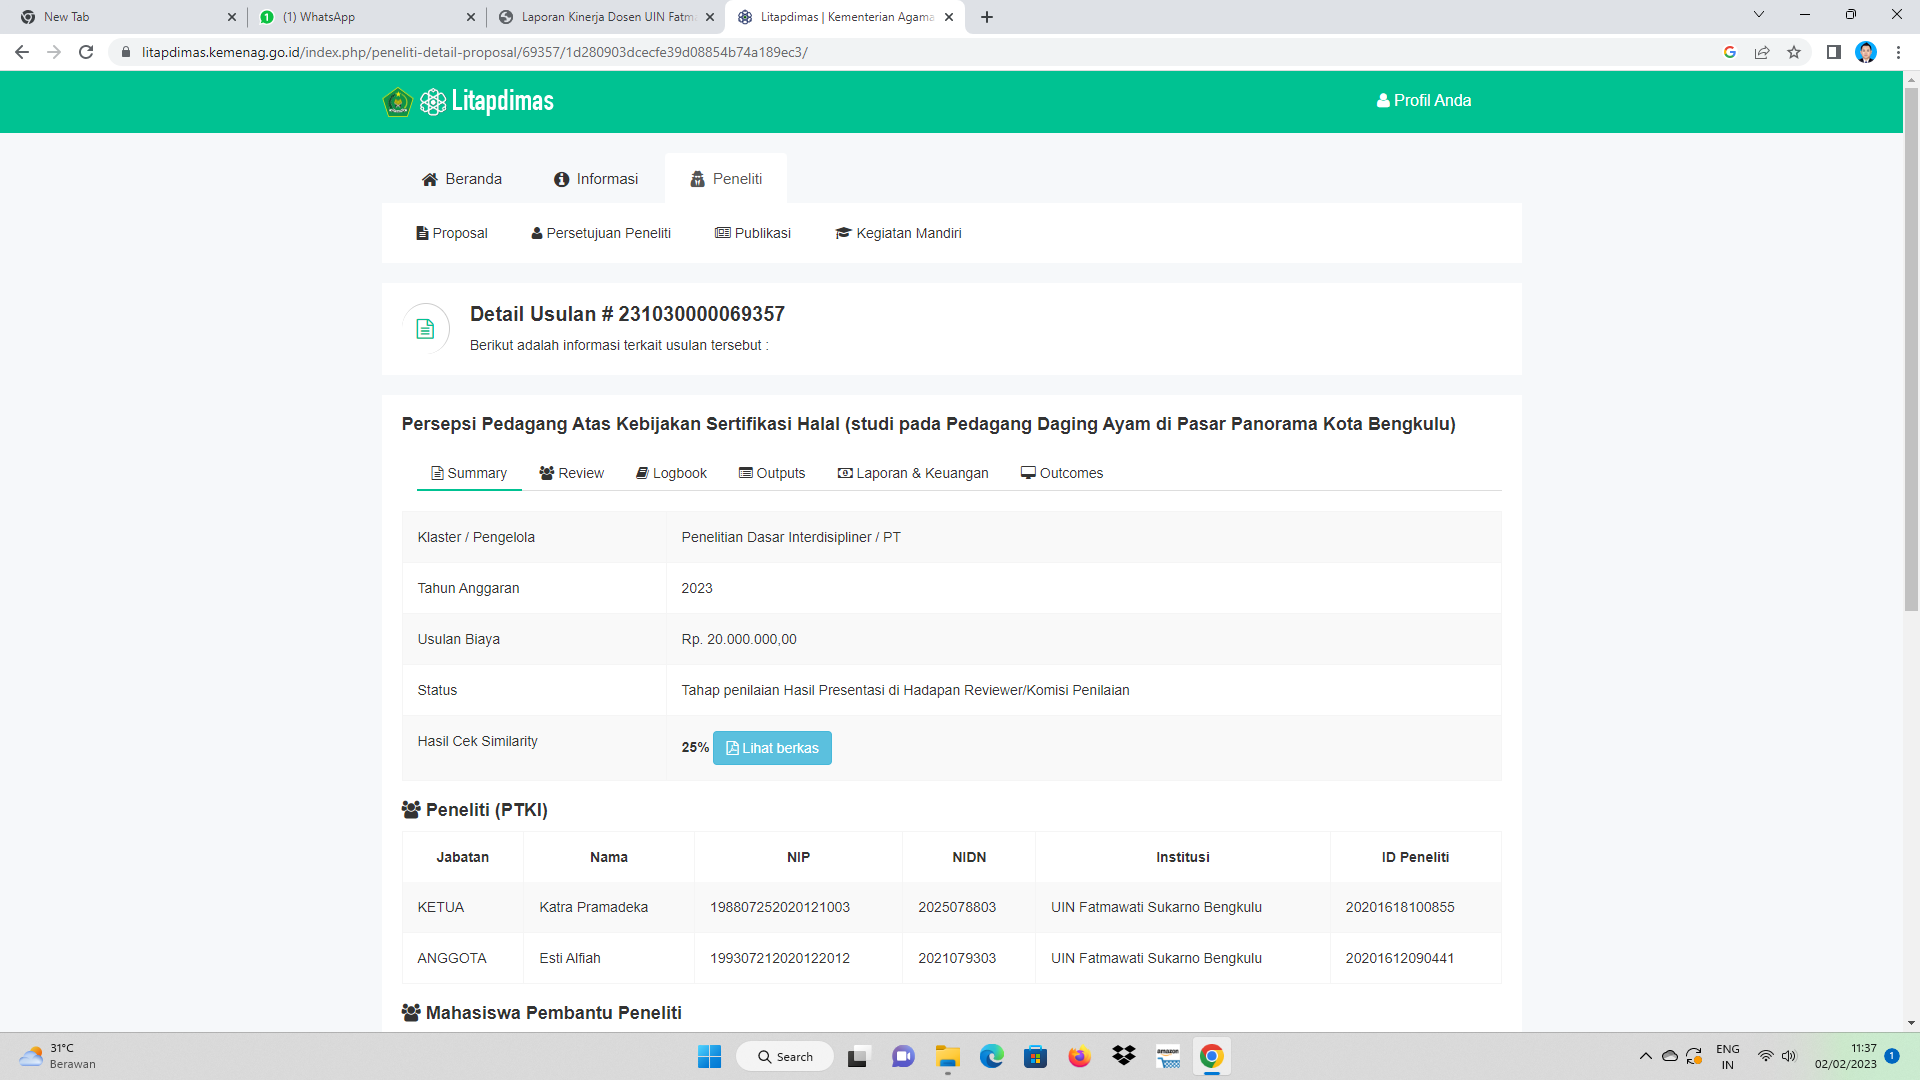Show hidden system tray icons

tap(1645, 1057)
